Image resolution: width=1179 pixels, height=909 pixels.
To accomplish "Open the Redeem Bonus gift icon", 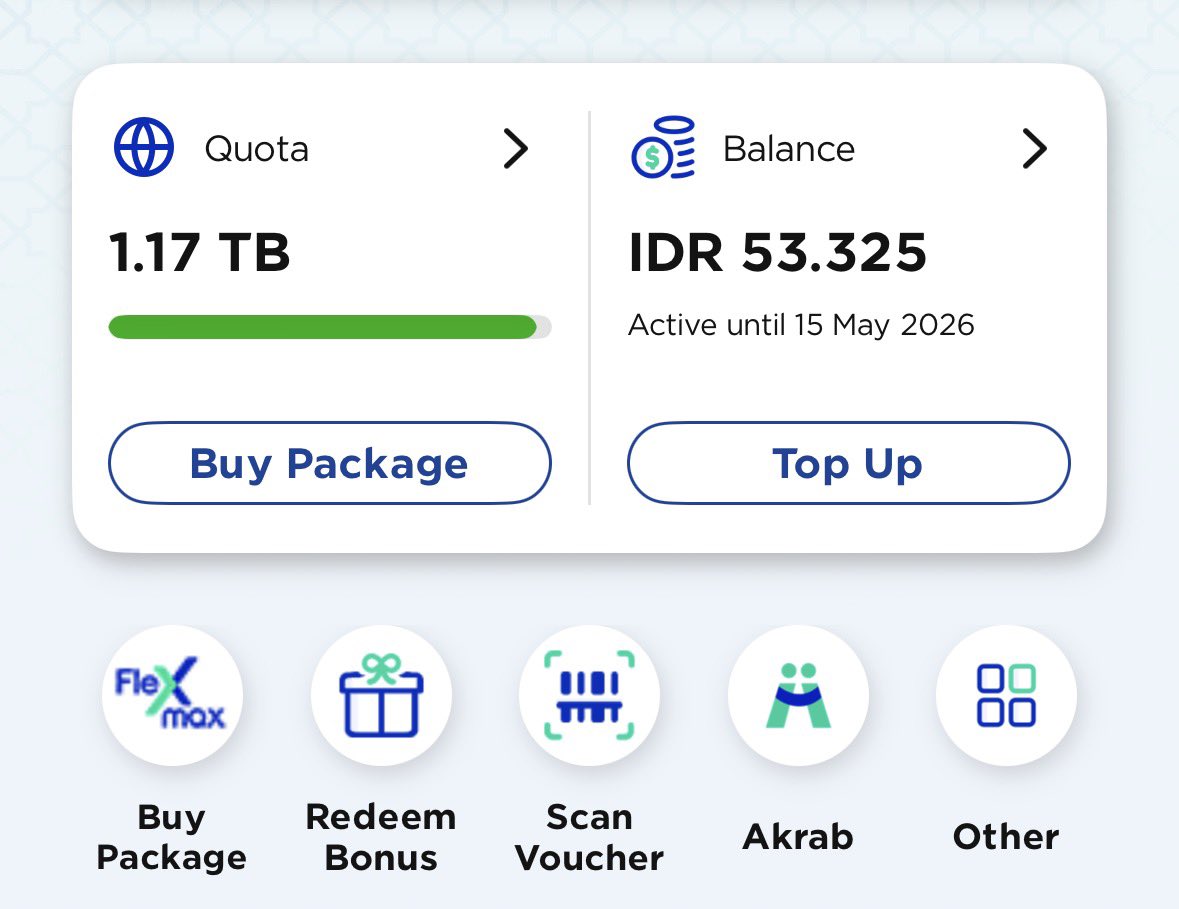I will pyautogui.click(x=381, y=695).
